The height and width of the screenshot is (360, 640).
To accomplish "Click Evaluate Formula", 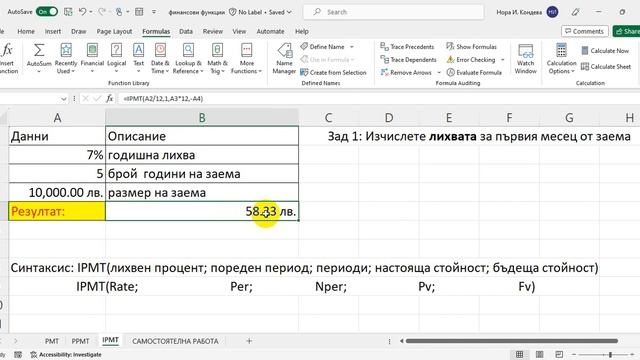I will tap(474, 72).
